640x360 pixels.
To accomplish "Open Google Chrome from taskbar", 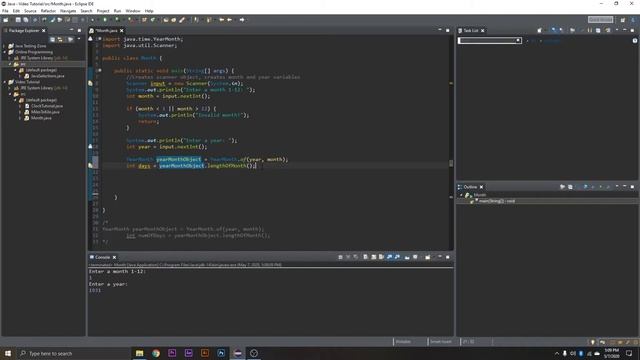I will [x=156, y=353].
